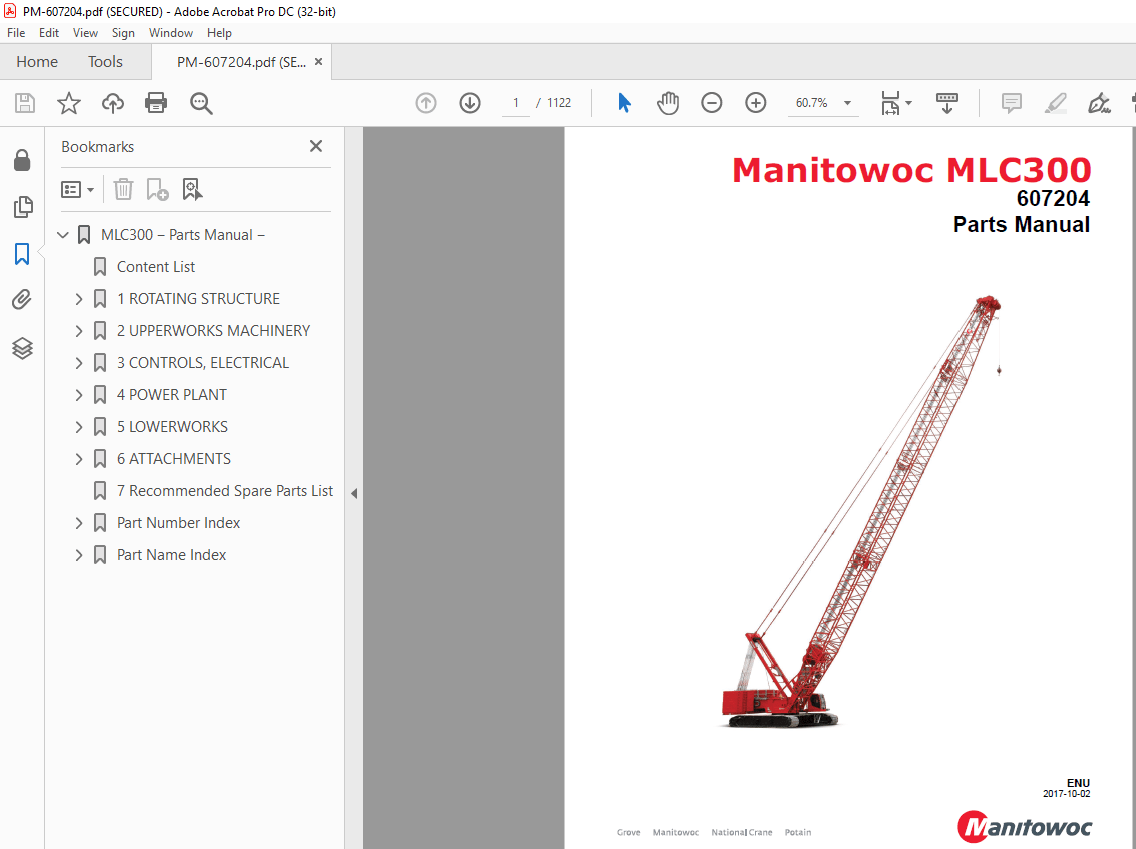Open the Edit menu
The image size is (1136, 849).
tap(48, 32)
